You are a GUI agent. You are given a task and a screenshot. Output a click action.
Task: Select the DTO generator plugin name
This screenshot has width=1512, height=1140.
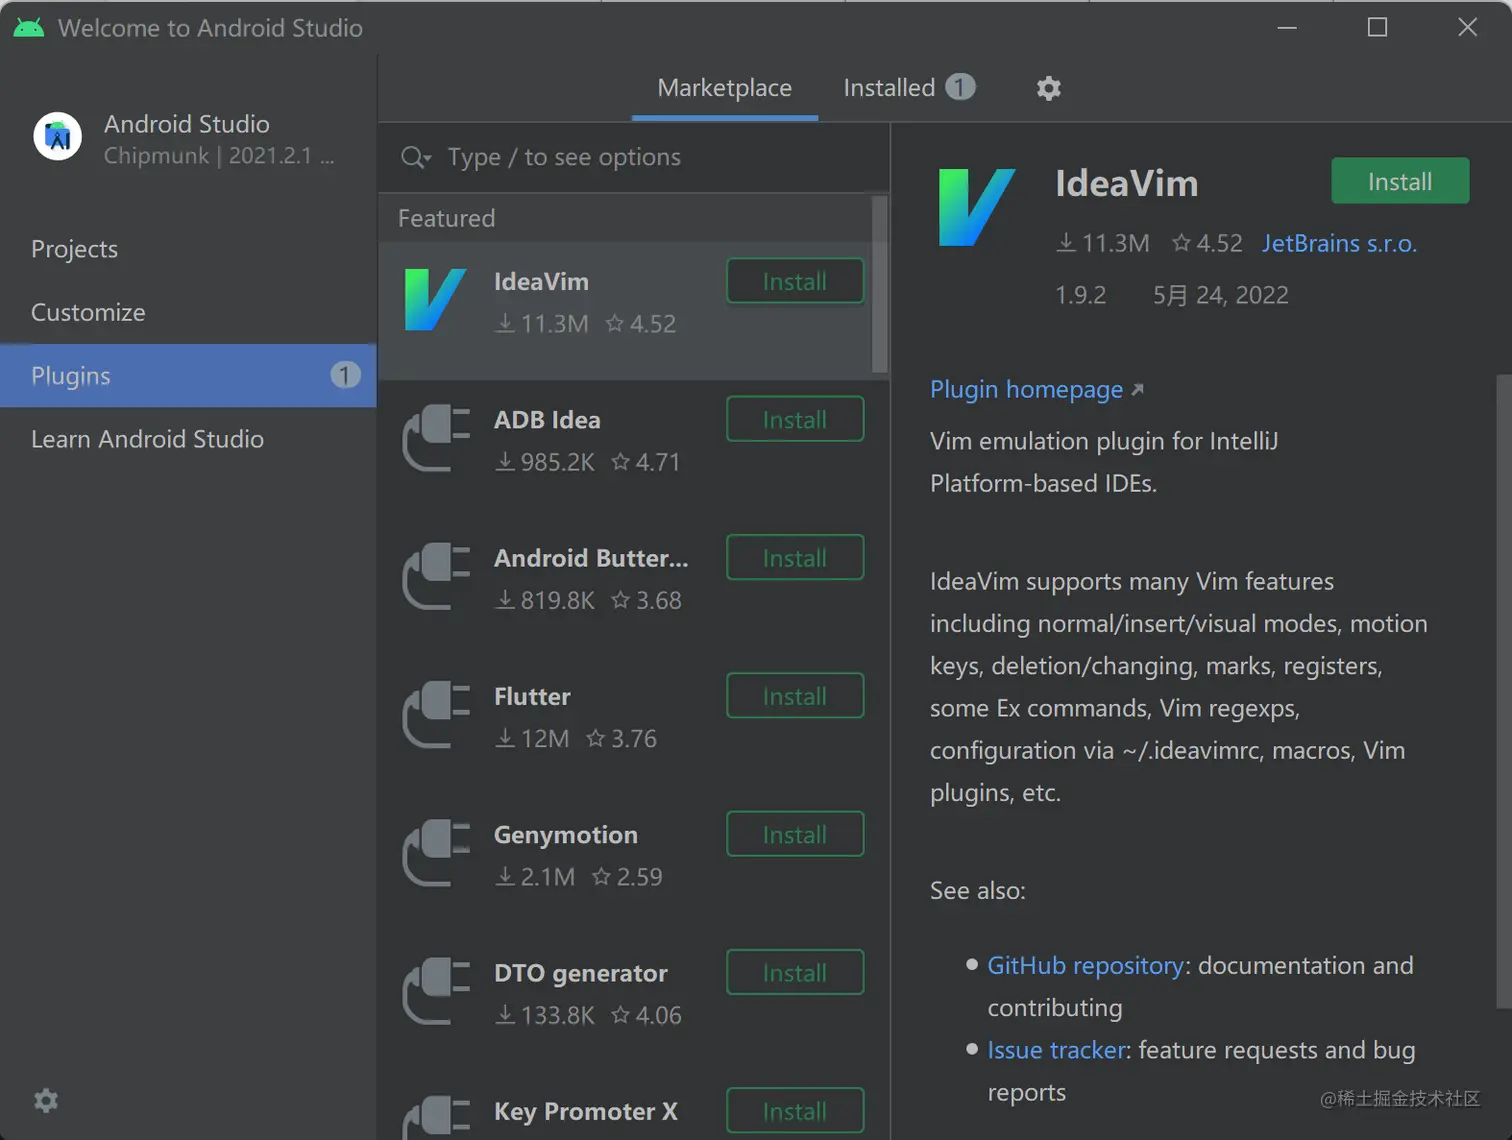(x=581, y=973)
